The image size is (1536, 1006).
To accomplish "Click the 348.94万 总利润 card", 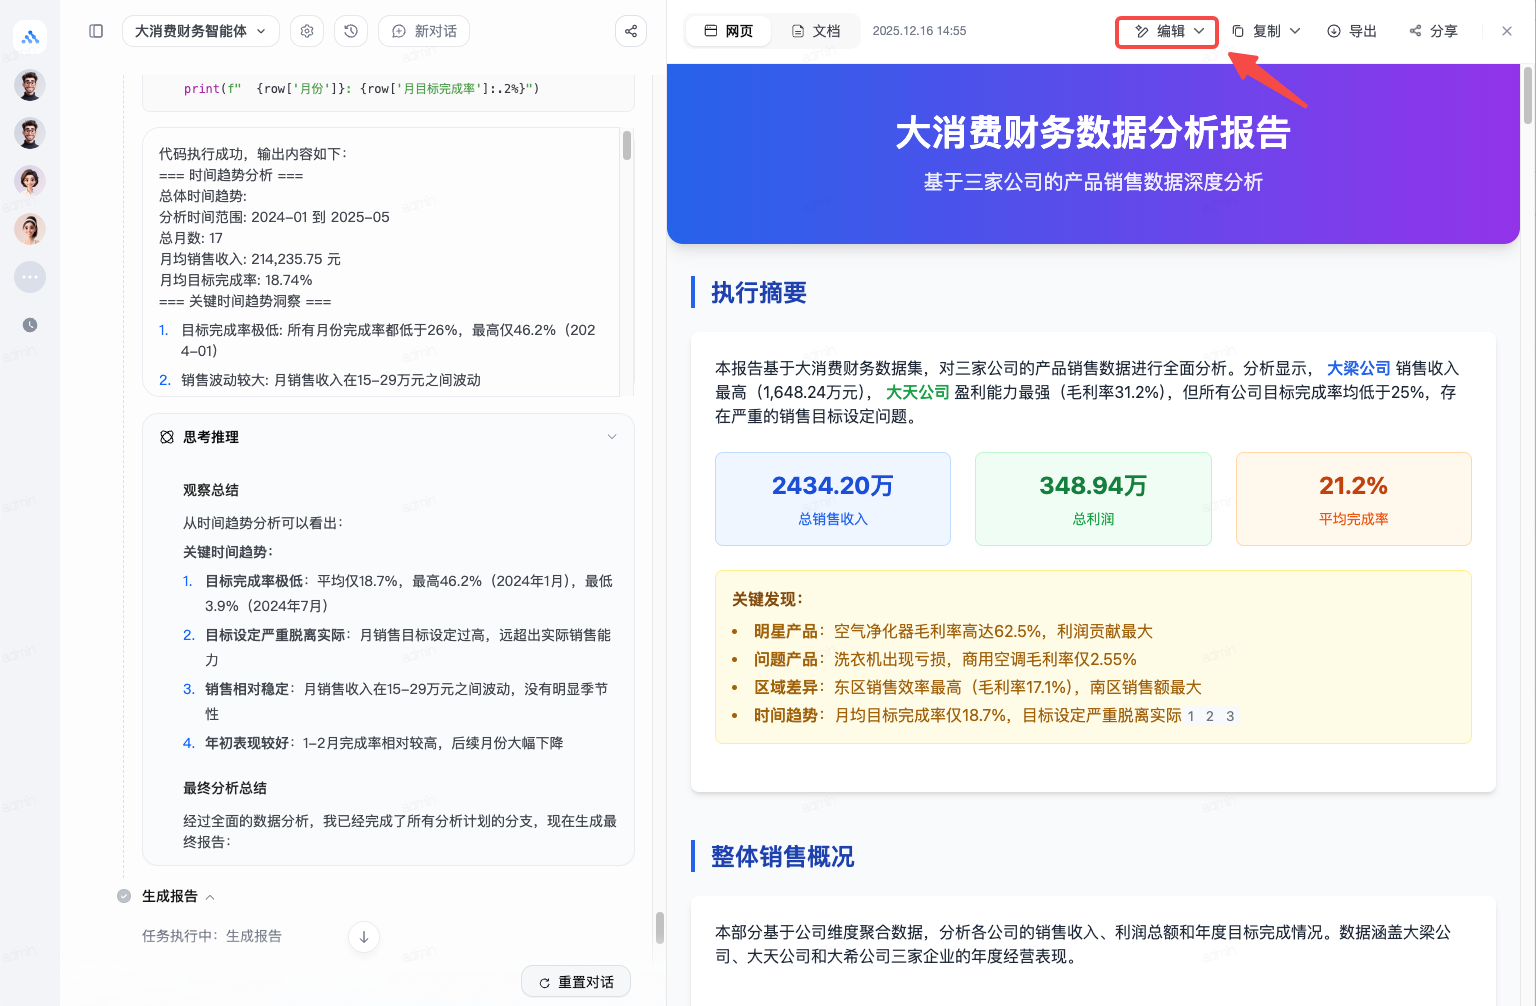I will [1093, 499].
